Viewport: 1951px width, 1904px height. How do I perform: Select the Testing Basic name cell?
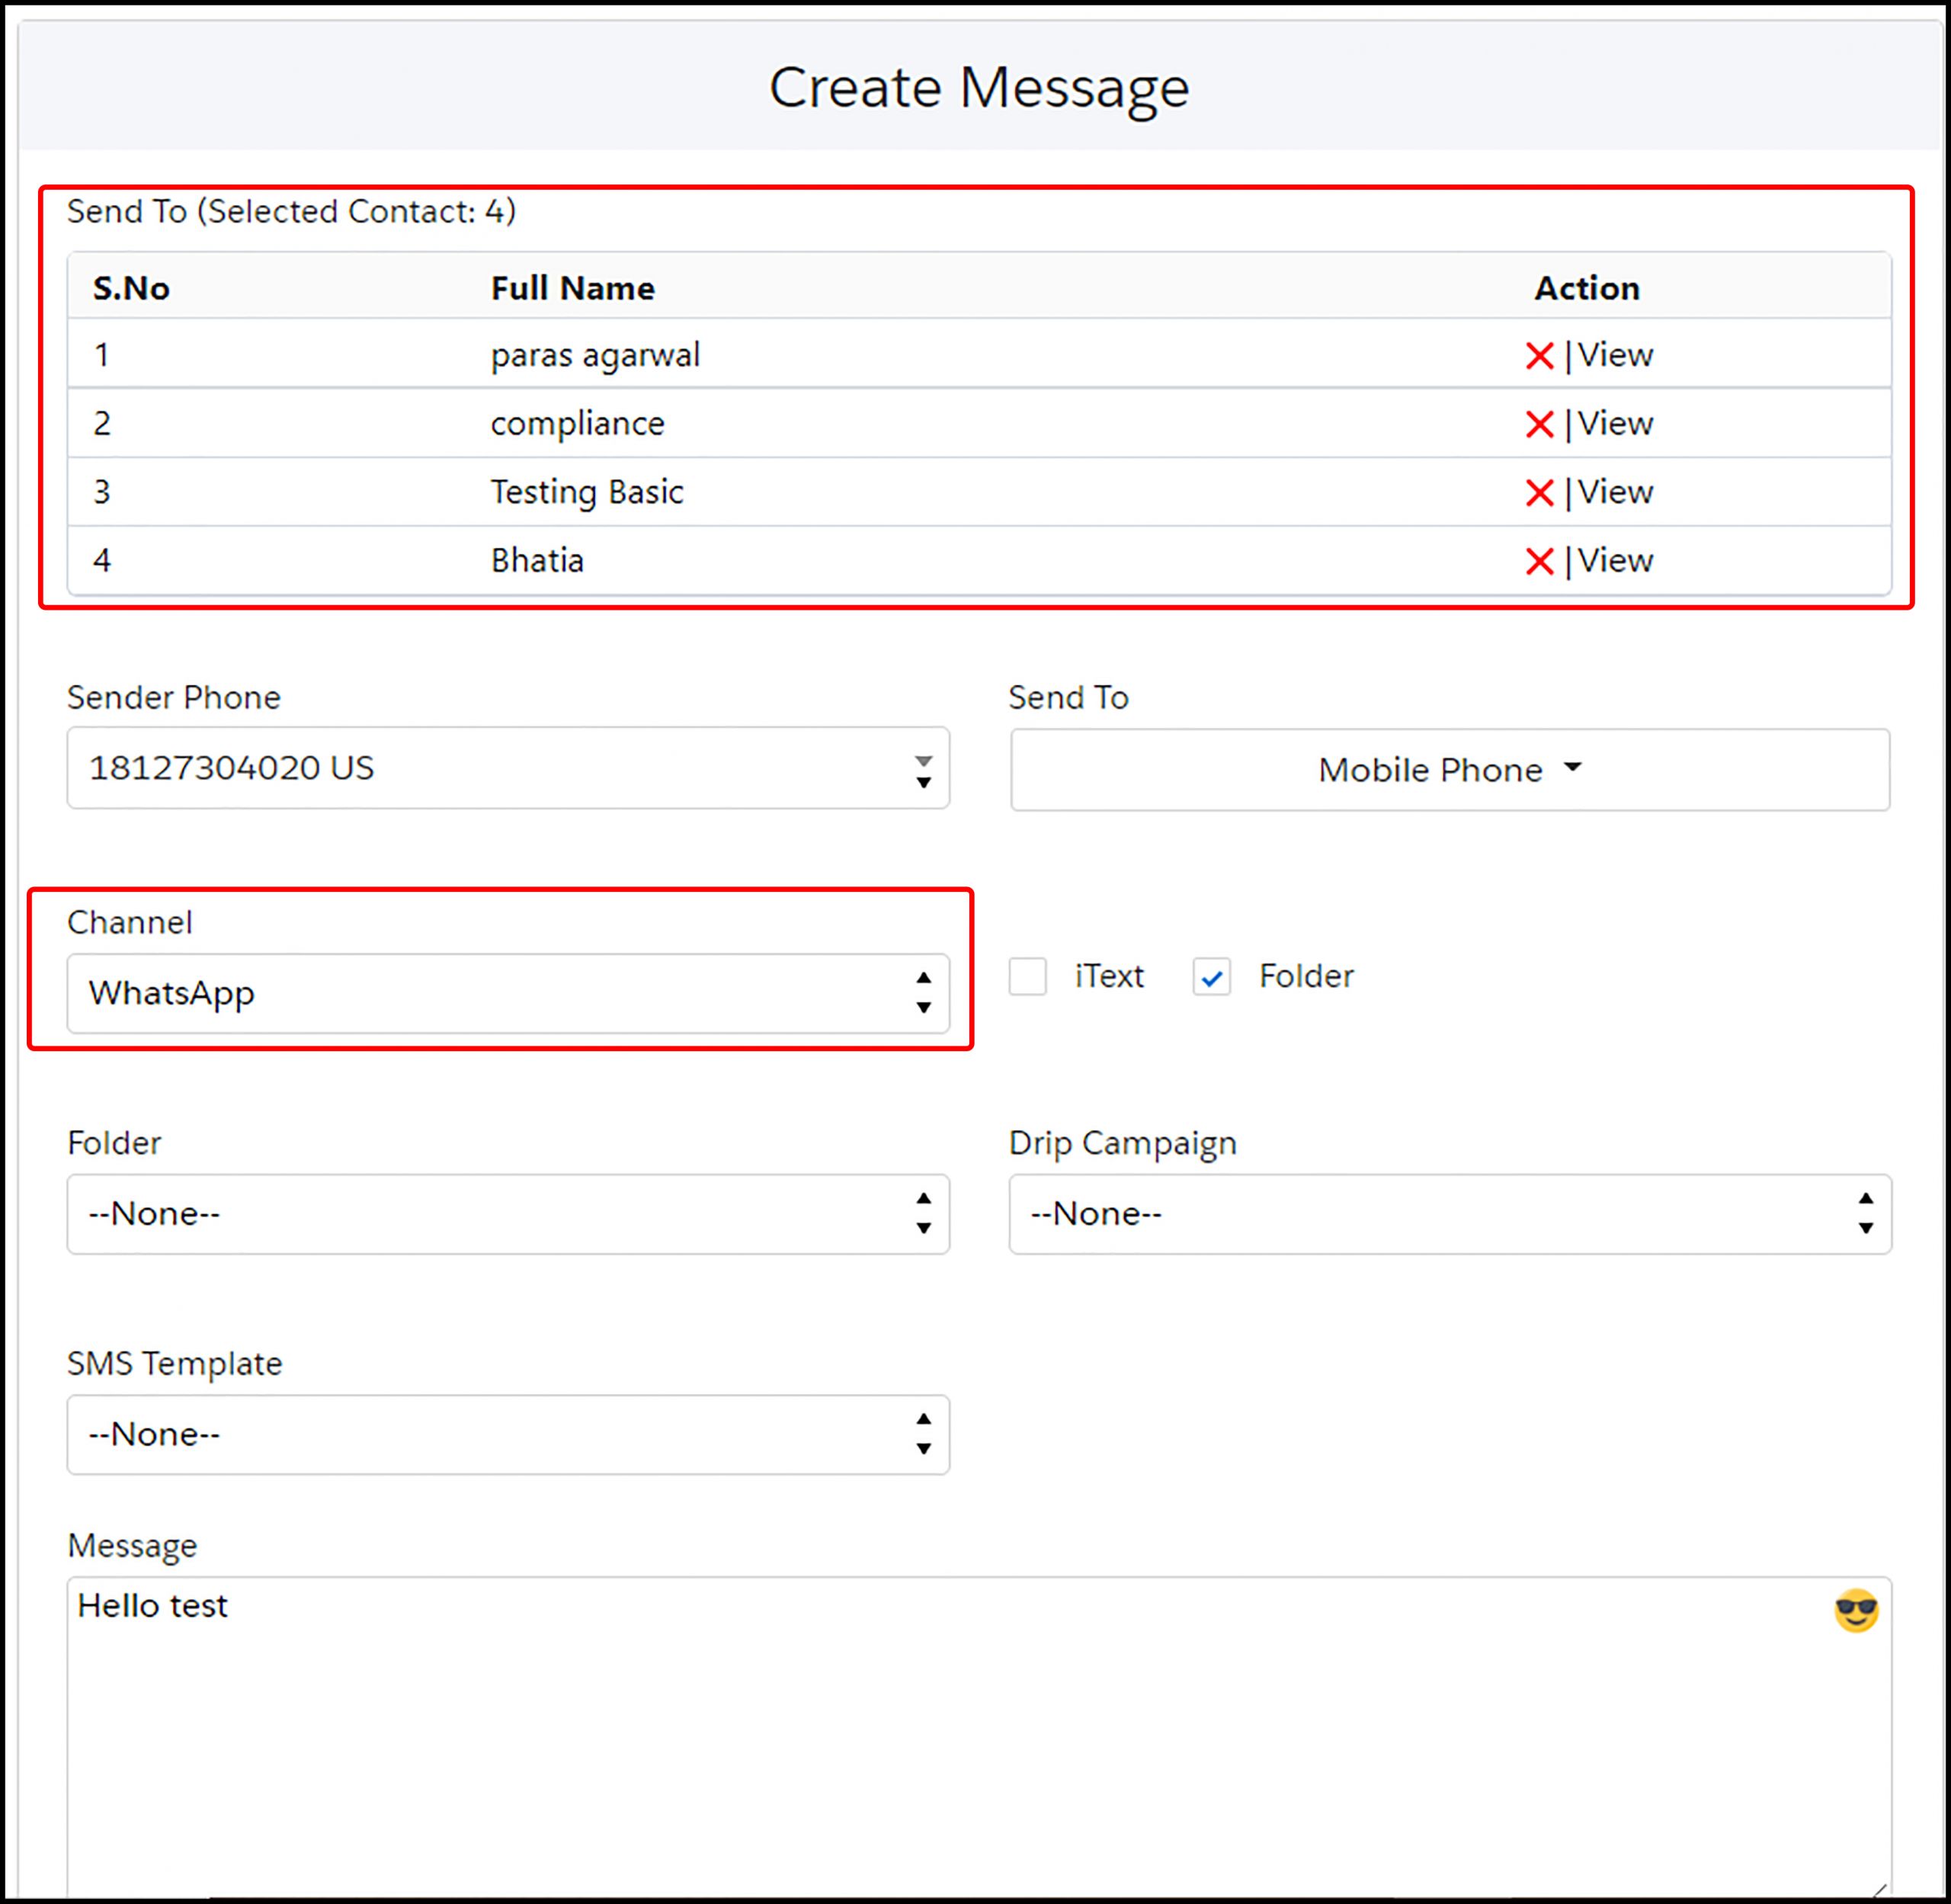tap(587, 492)
